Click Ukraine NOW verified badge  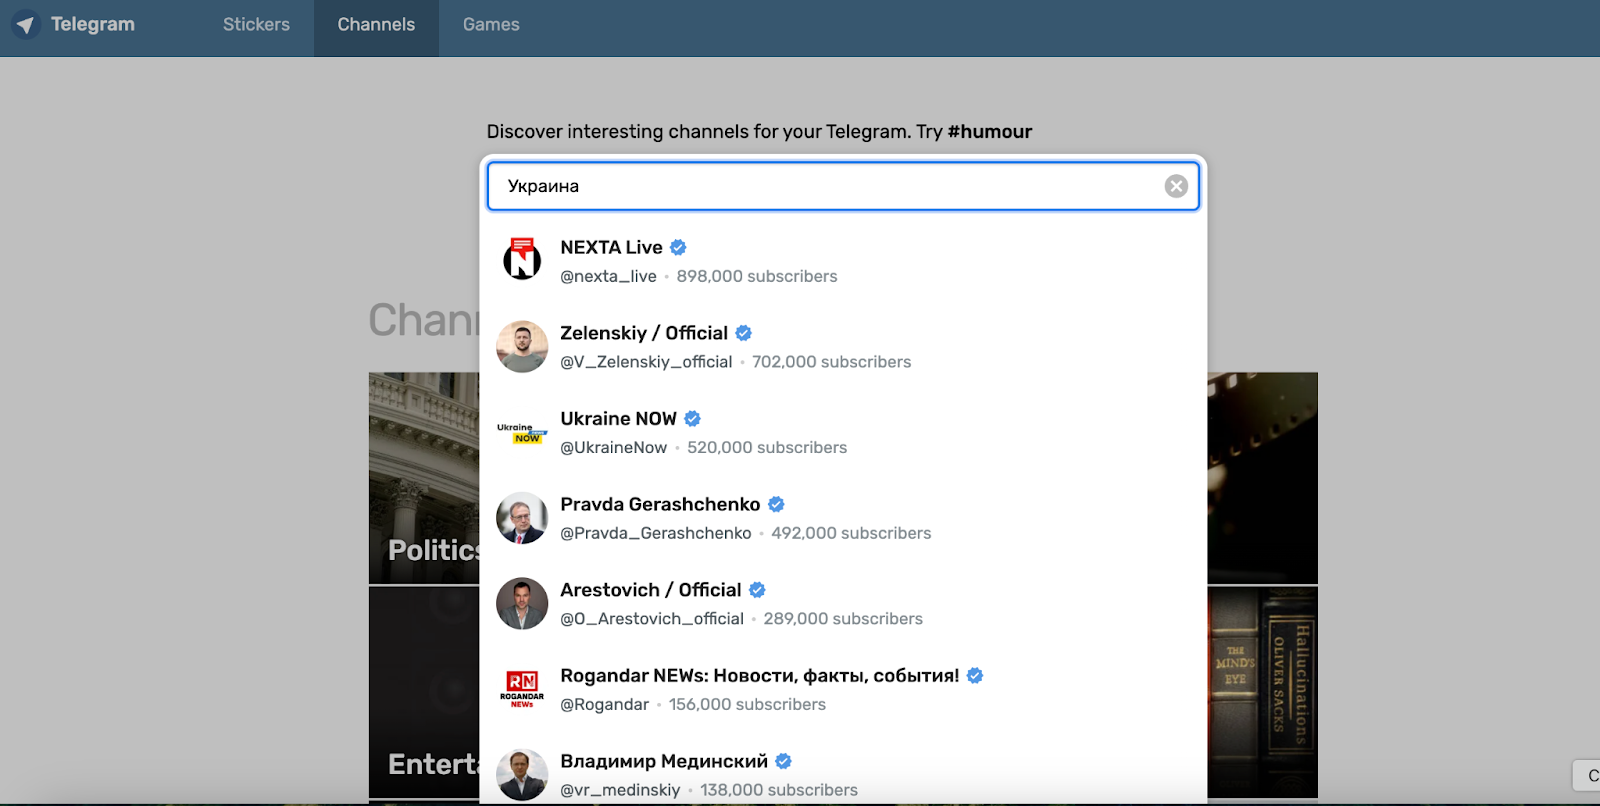pos(692,418)
